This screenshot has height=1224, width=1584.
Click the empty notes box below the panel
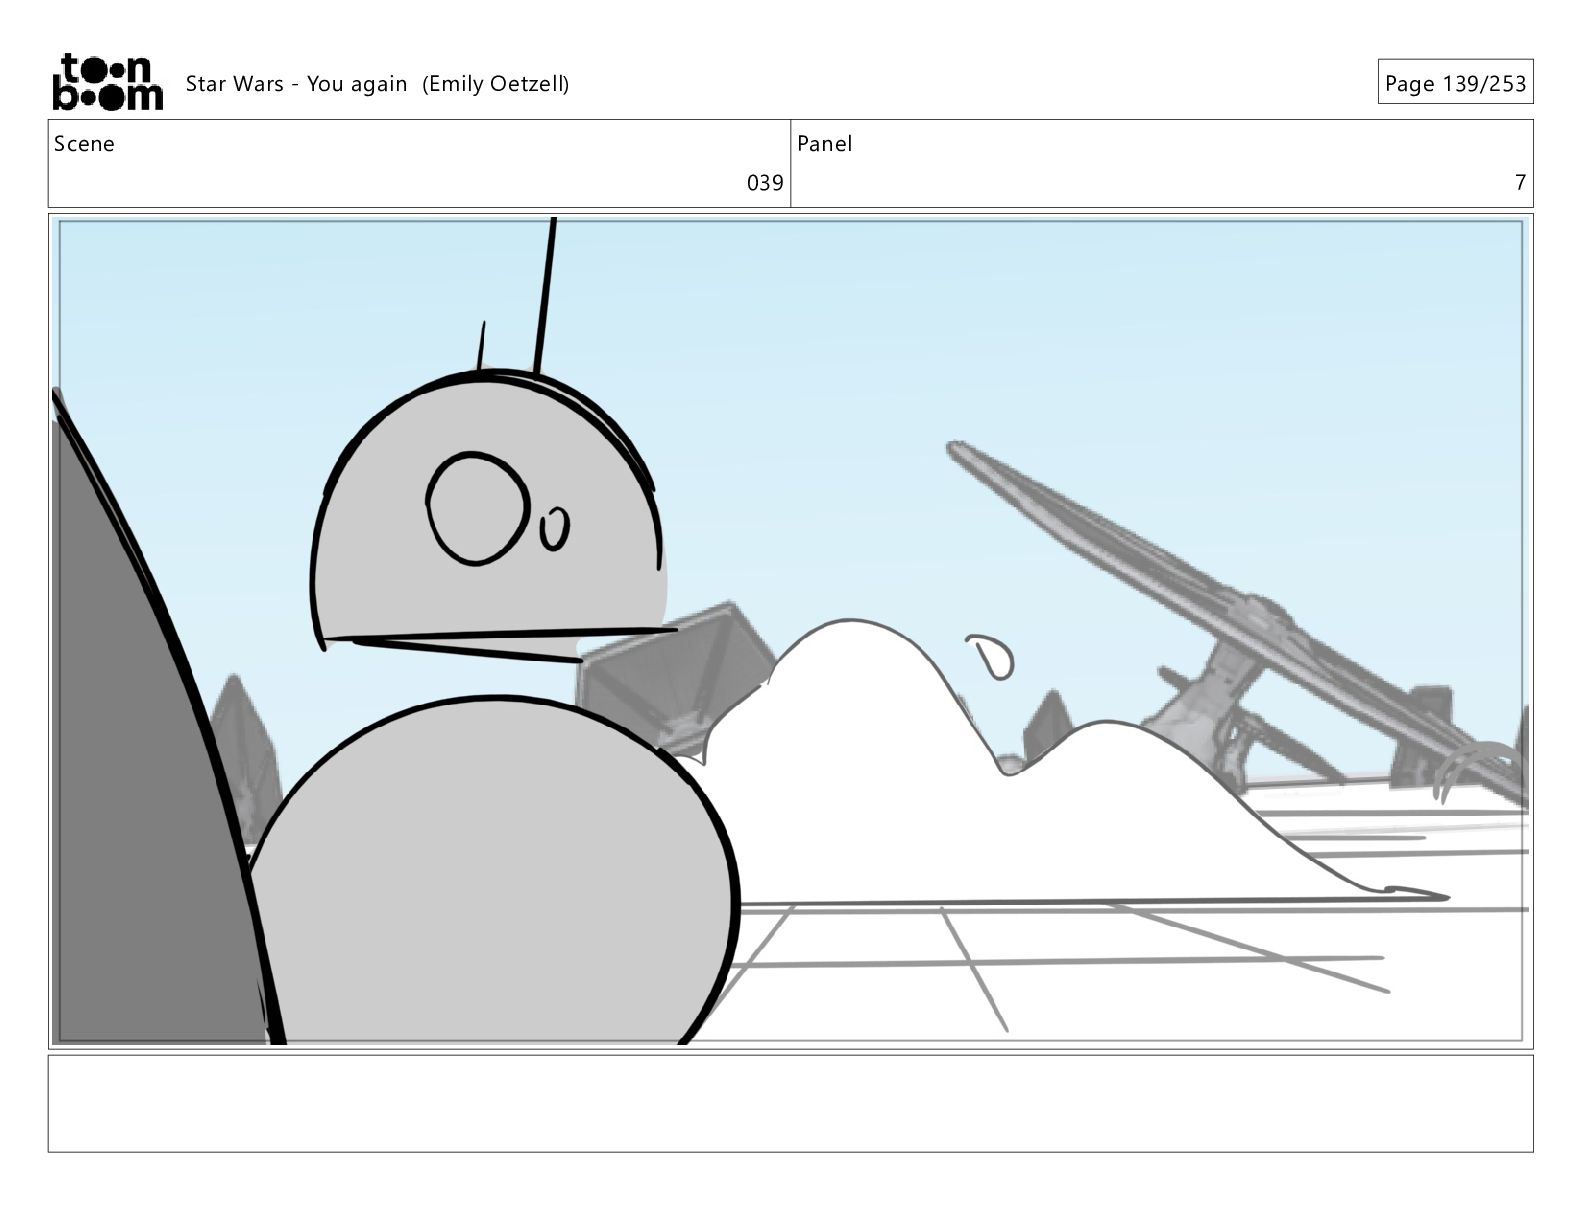click(x=790, y=1103)
